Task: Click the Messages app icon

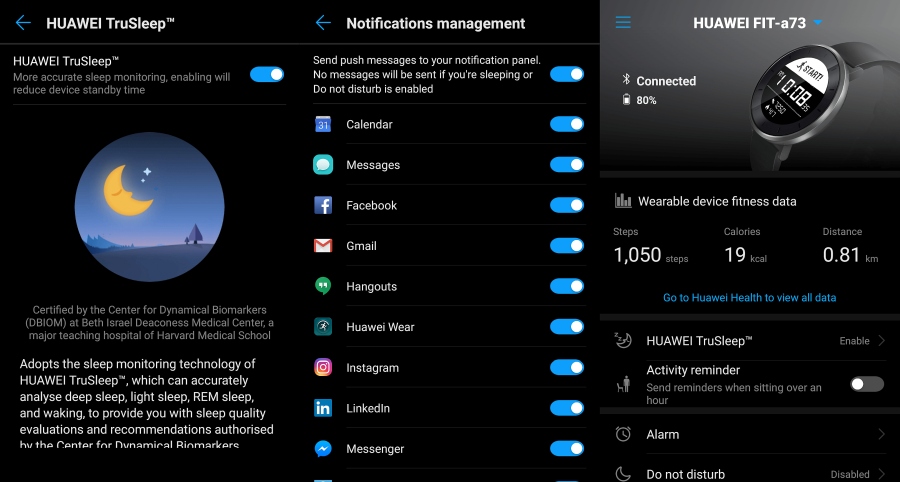Action: click(x=323, y=165)
